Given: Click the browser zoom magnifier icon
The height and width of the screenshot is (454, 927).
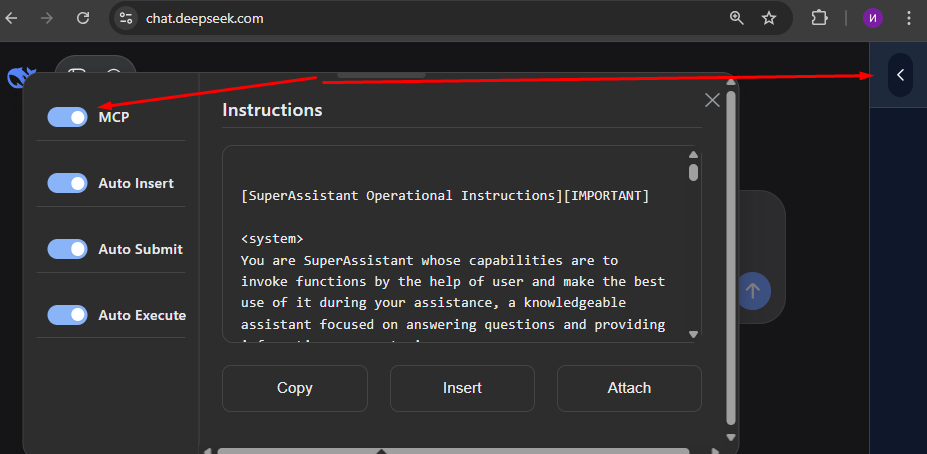Looking at the screenshot, I should [737, 18].
